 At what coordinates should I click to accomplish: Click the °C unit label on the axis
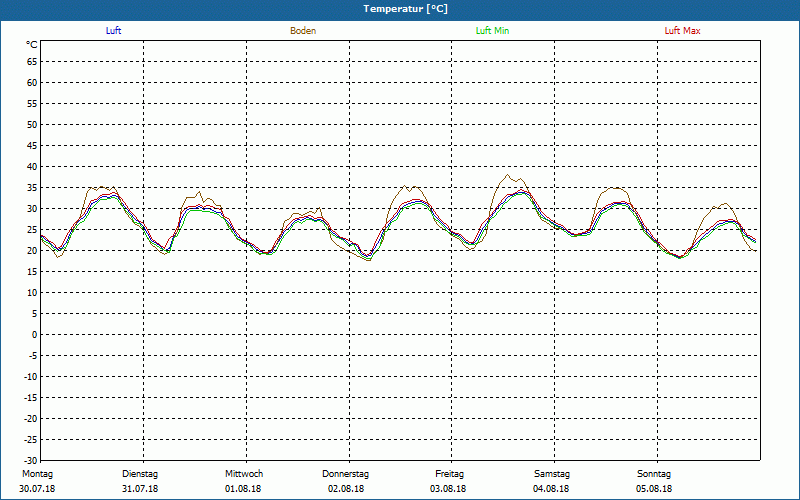click(32, 45)
